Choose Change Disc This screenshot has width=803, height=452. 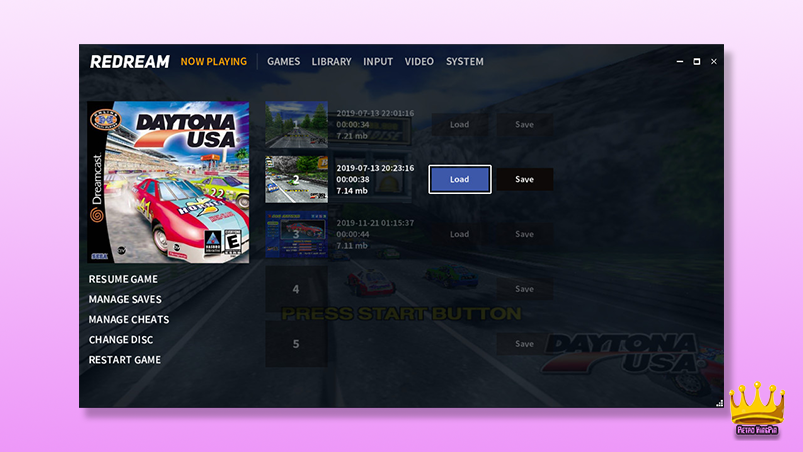(x=121, y=339)
